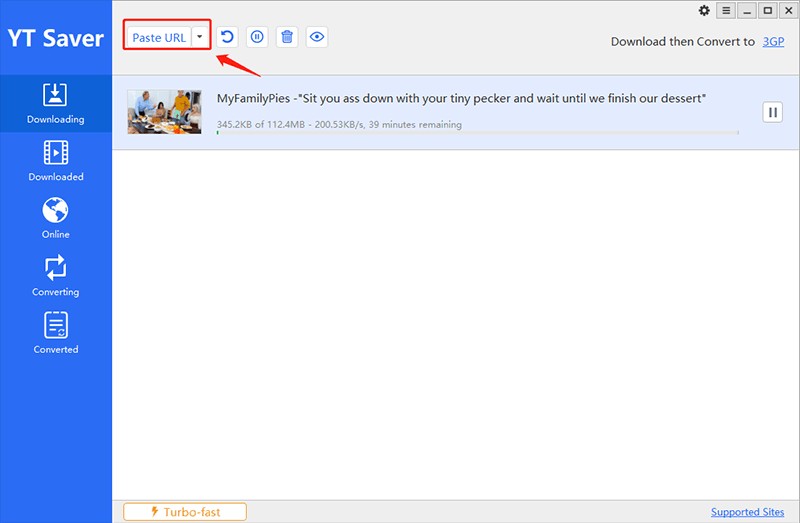800x523 pixels.
Task: Maximize the YT Saver window
Action: point(767,10)
